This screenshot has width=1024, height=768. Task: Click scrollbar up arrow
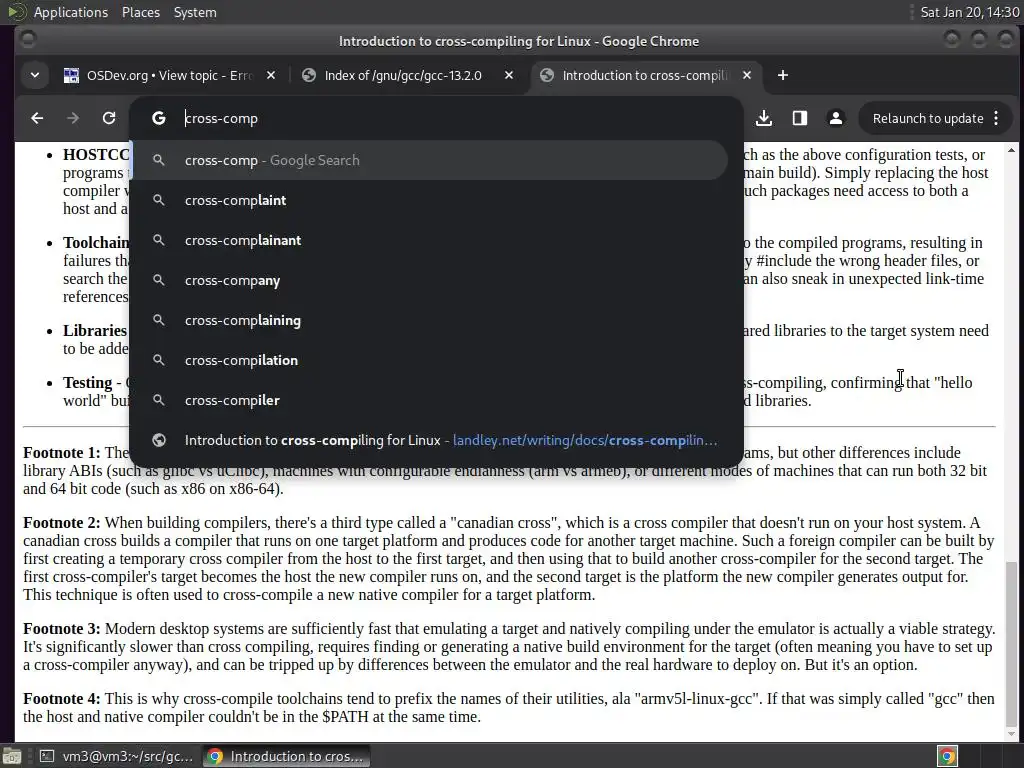(x=1011, y=150)
